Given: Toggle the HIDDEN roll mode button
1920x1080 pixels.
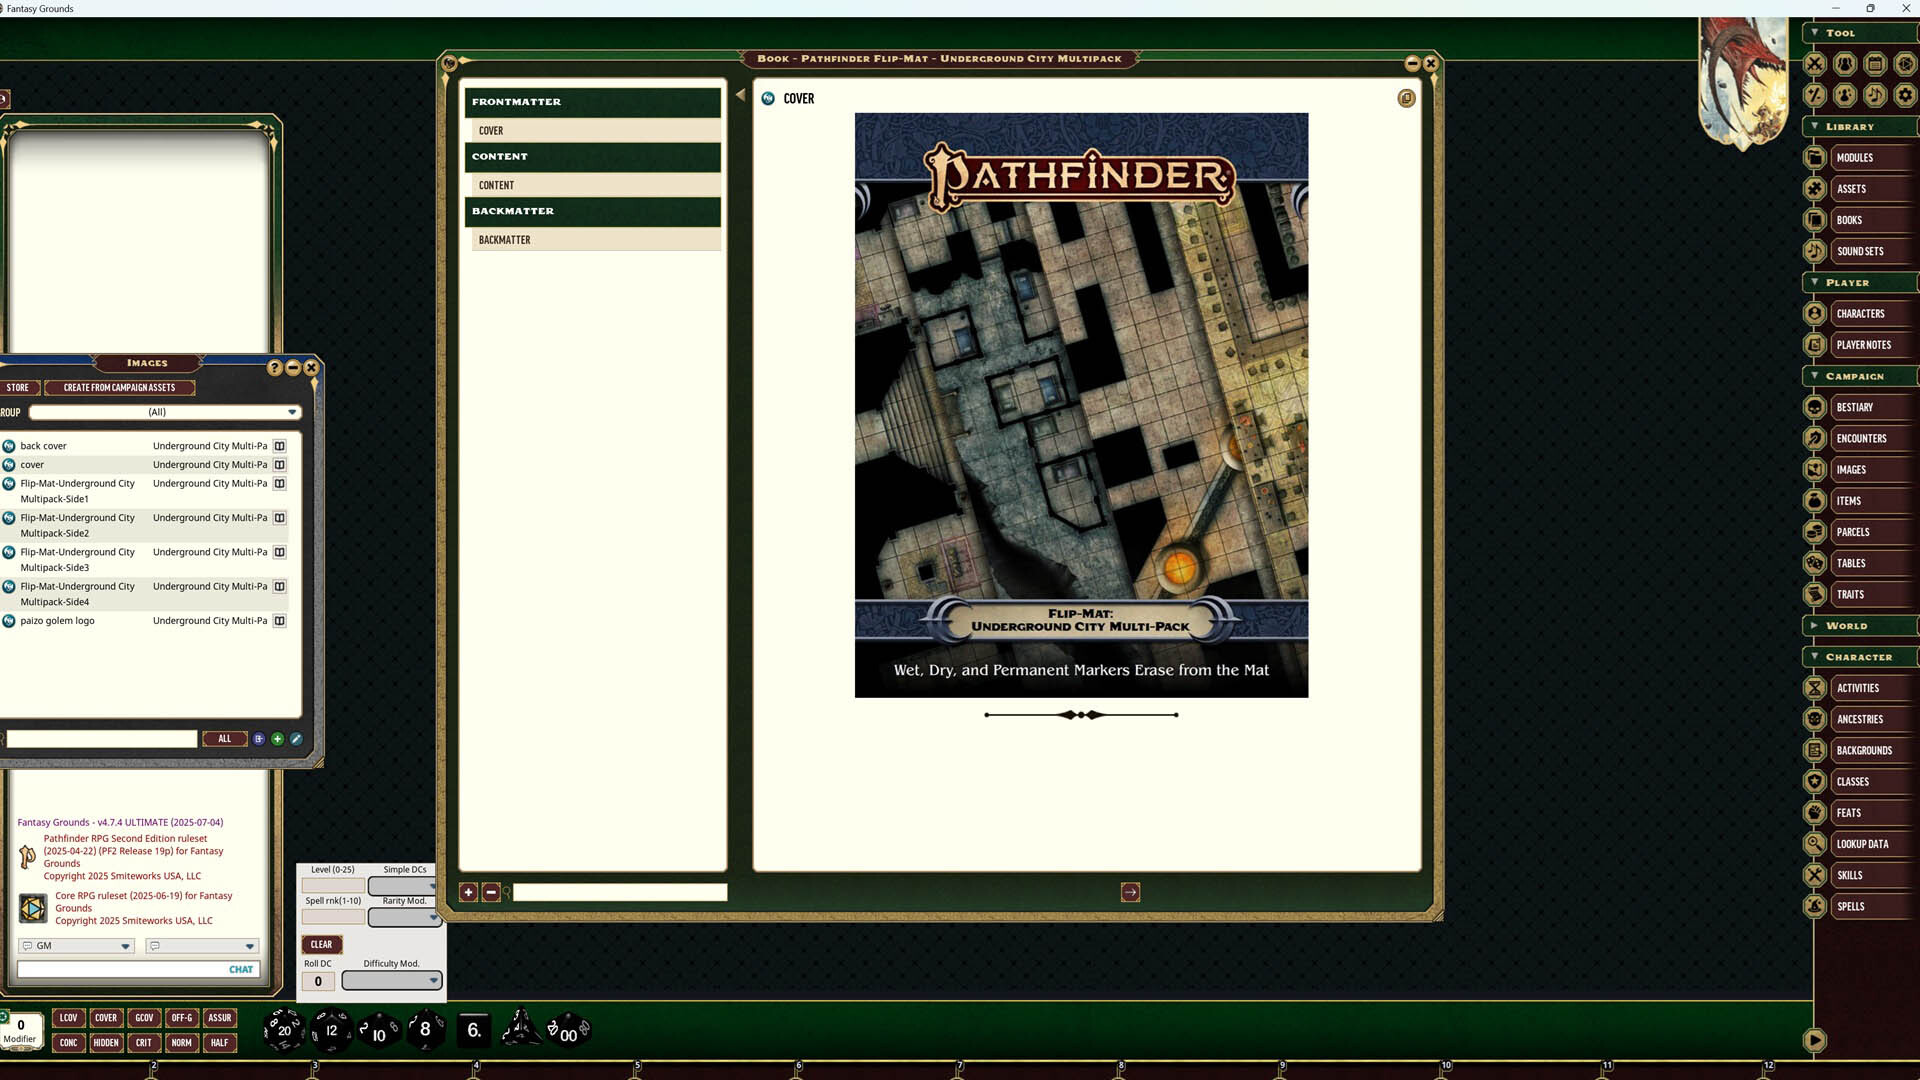Looking at the screenshot, I should (106, 1042).
